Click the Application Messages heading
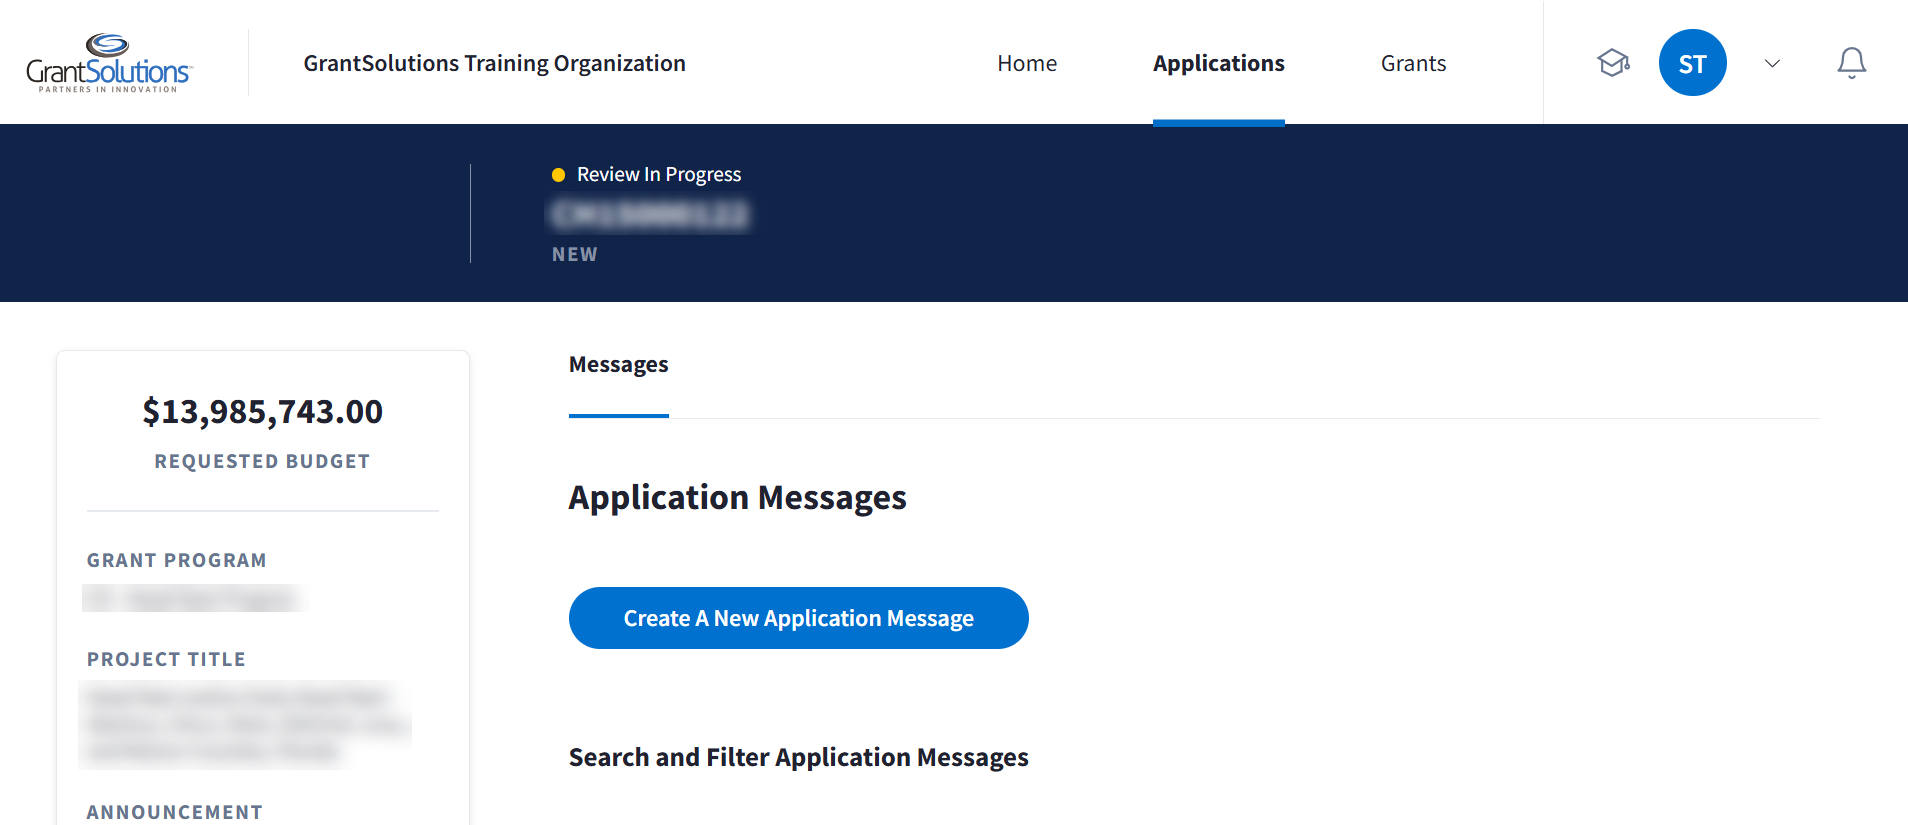The height and width of the screenshot is (825, 1908). [x=737, y=498]
